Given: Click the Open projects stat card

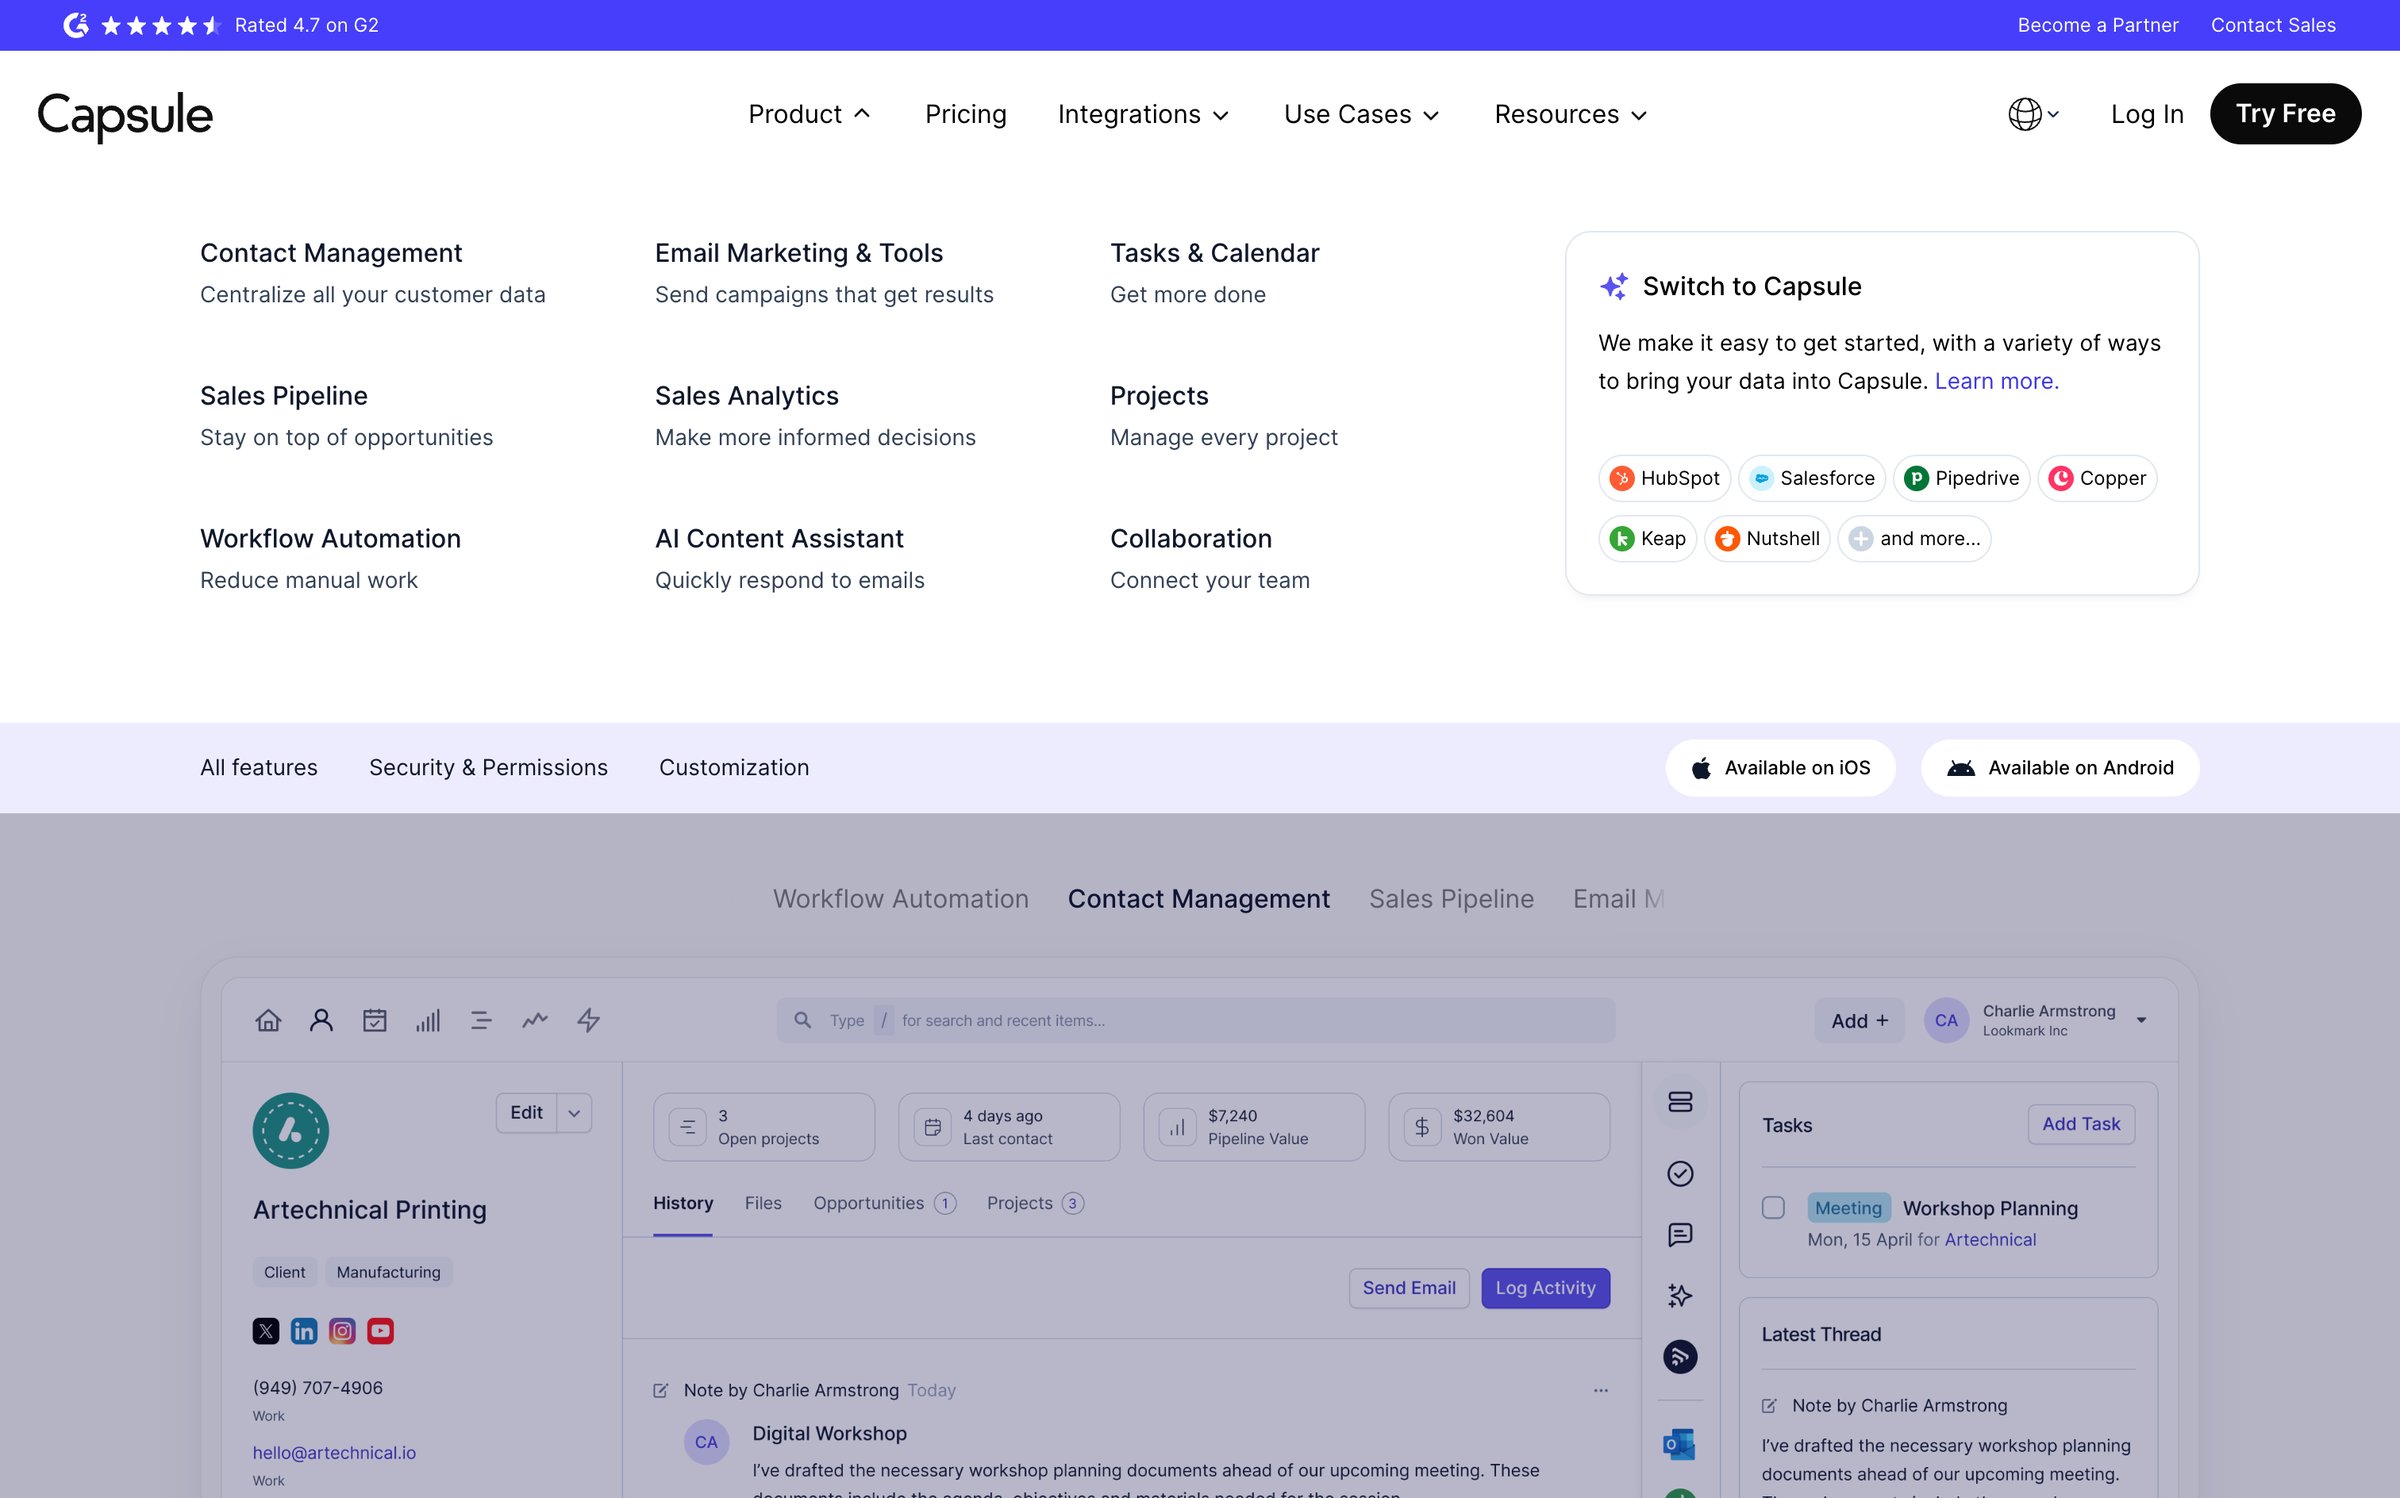Looking at the screenshot, I should pyautogui.click(x=764, y=1127).
